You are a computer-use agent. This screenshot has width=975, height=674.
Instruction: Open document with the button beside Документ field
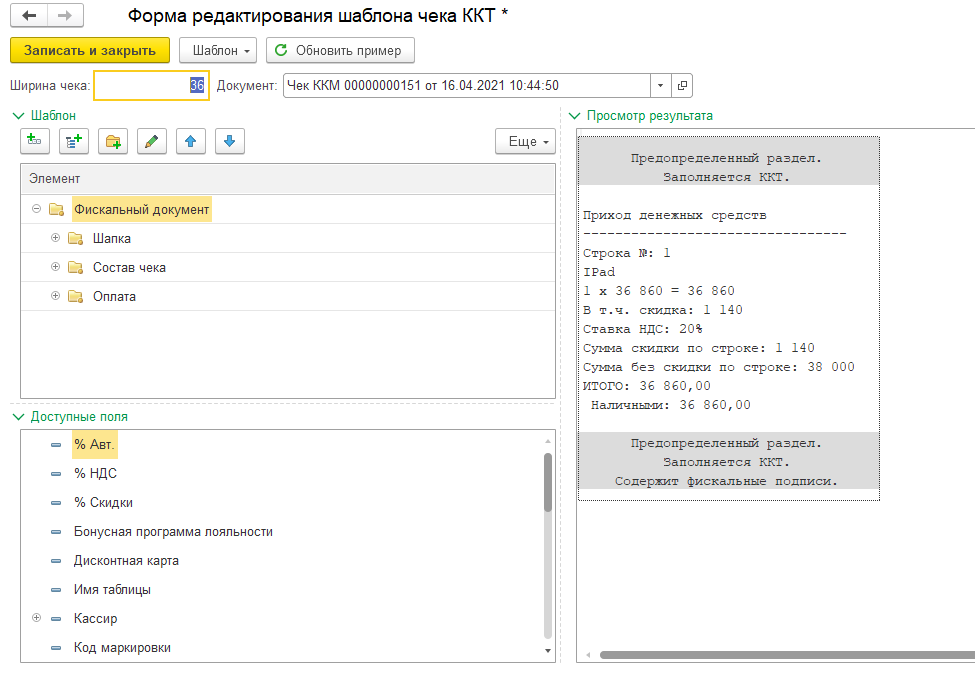(x=682, y=85)
